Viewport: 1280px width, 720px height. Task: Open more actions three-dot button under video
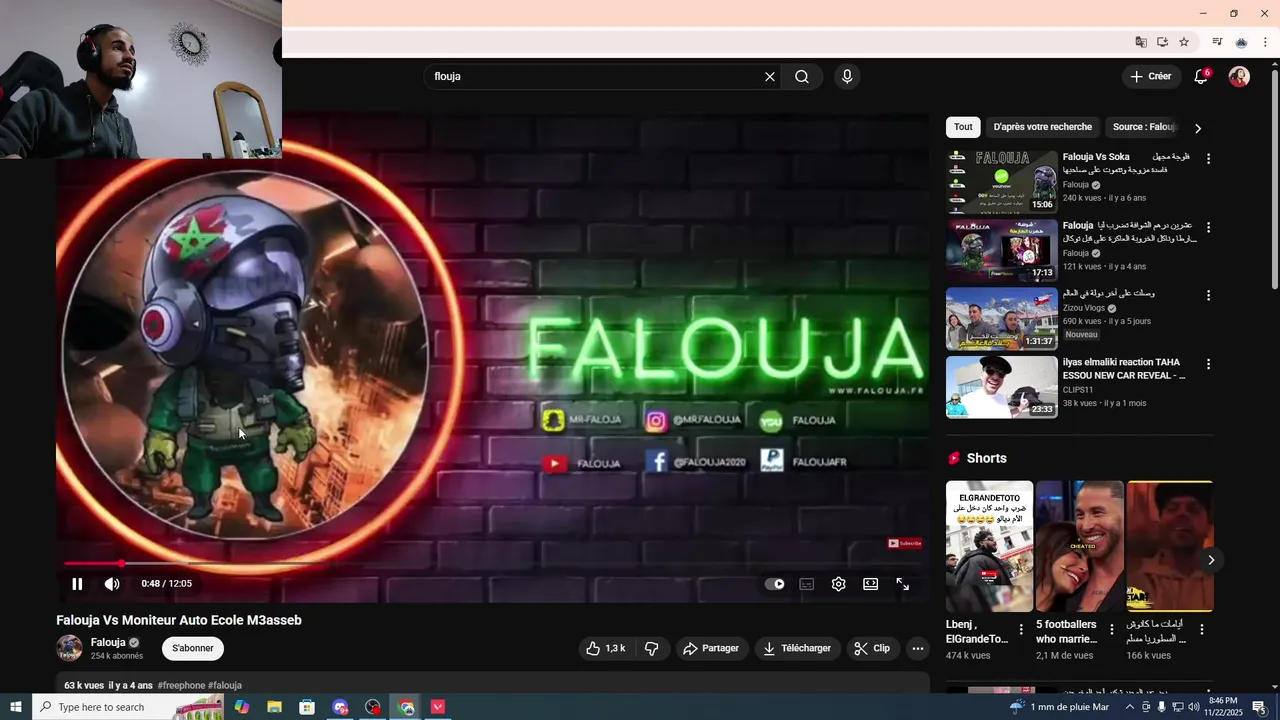918,648
